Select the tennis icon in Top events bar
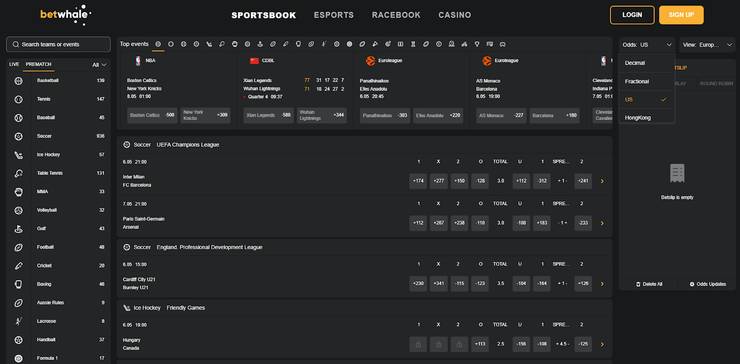Image resolution: width=740 pixels, height=364 pixels. (171, 44)
